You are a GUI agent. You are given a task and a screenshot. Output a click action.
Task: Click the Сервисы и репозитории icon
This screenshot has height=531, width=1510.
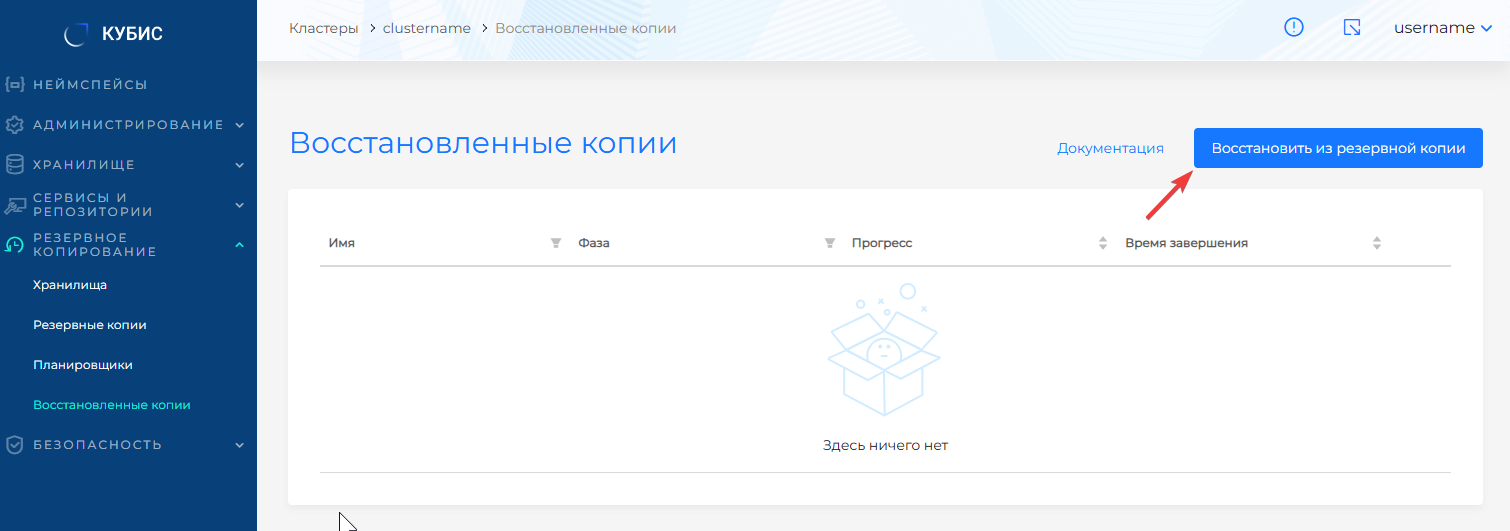point(14,205)
